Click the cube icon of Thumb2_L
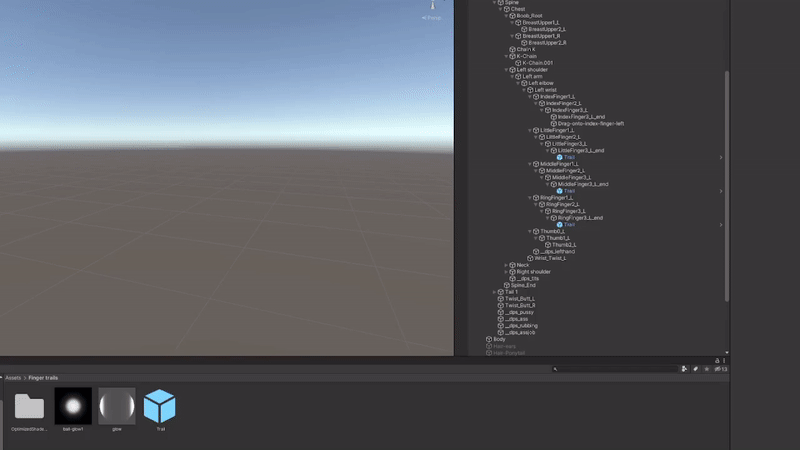The image size is (800, 450). point(548,245)
